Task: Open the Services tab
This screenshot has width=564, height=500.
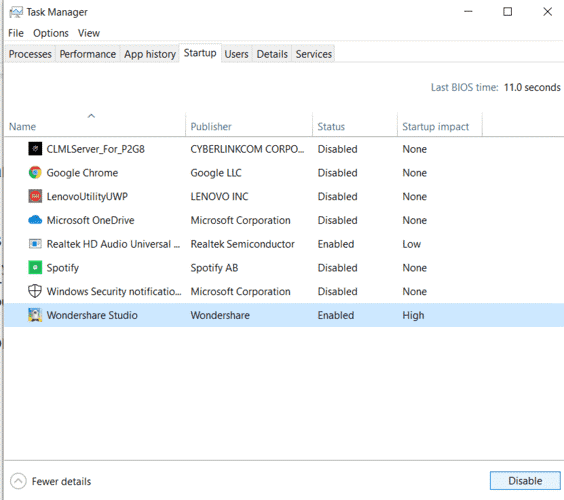Action: coord(314,54)
